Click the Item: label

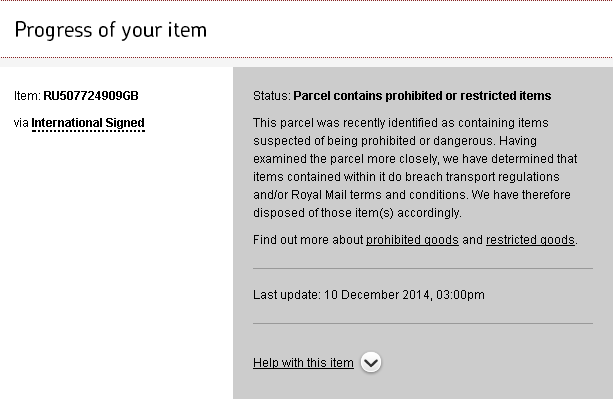click(27, 96)
